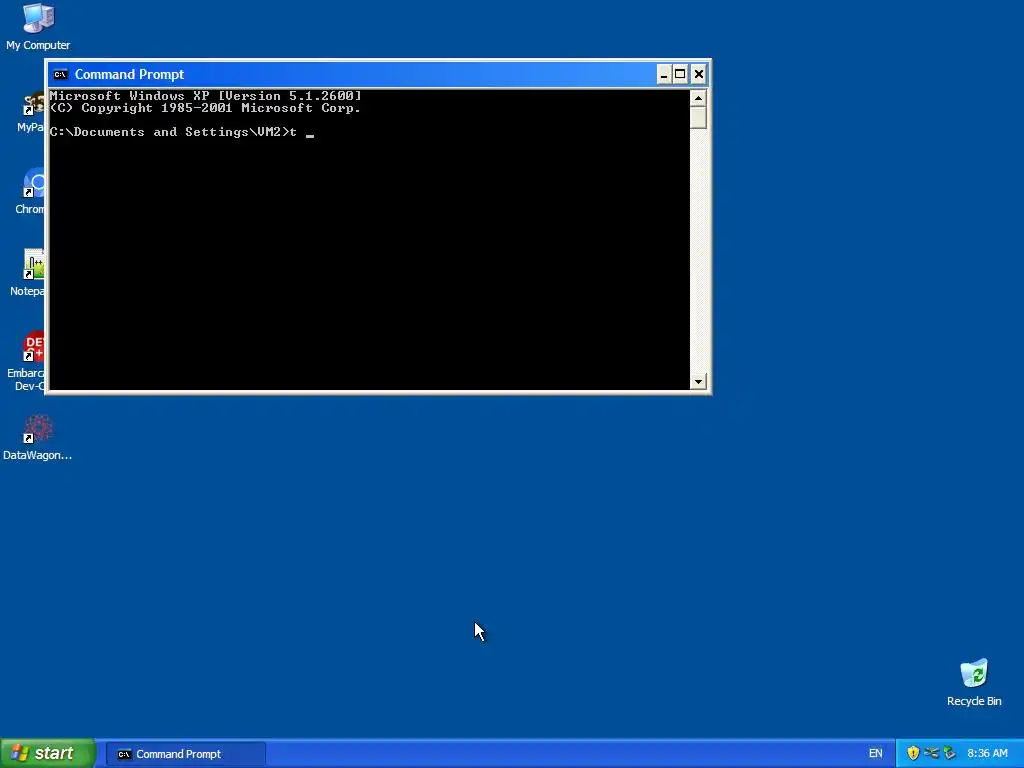Viewport: 1024px width, 768px height.
Task: Select the Recycle Bin icon
Action: click(x=974, y=683)
